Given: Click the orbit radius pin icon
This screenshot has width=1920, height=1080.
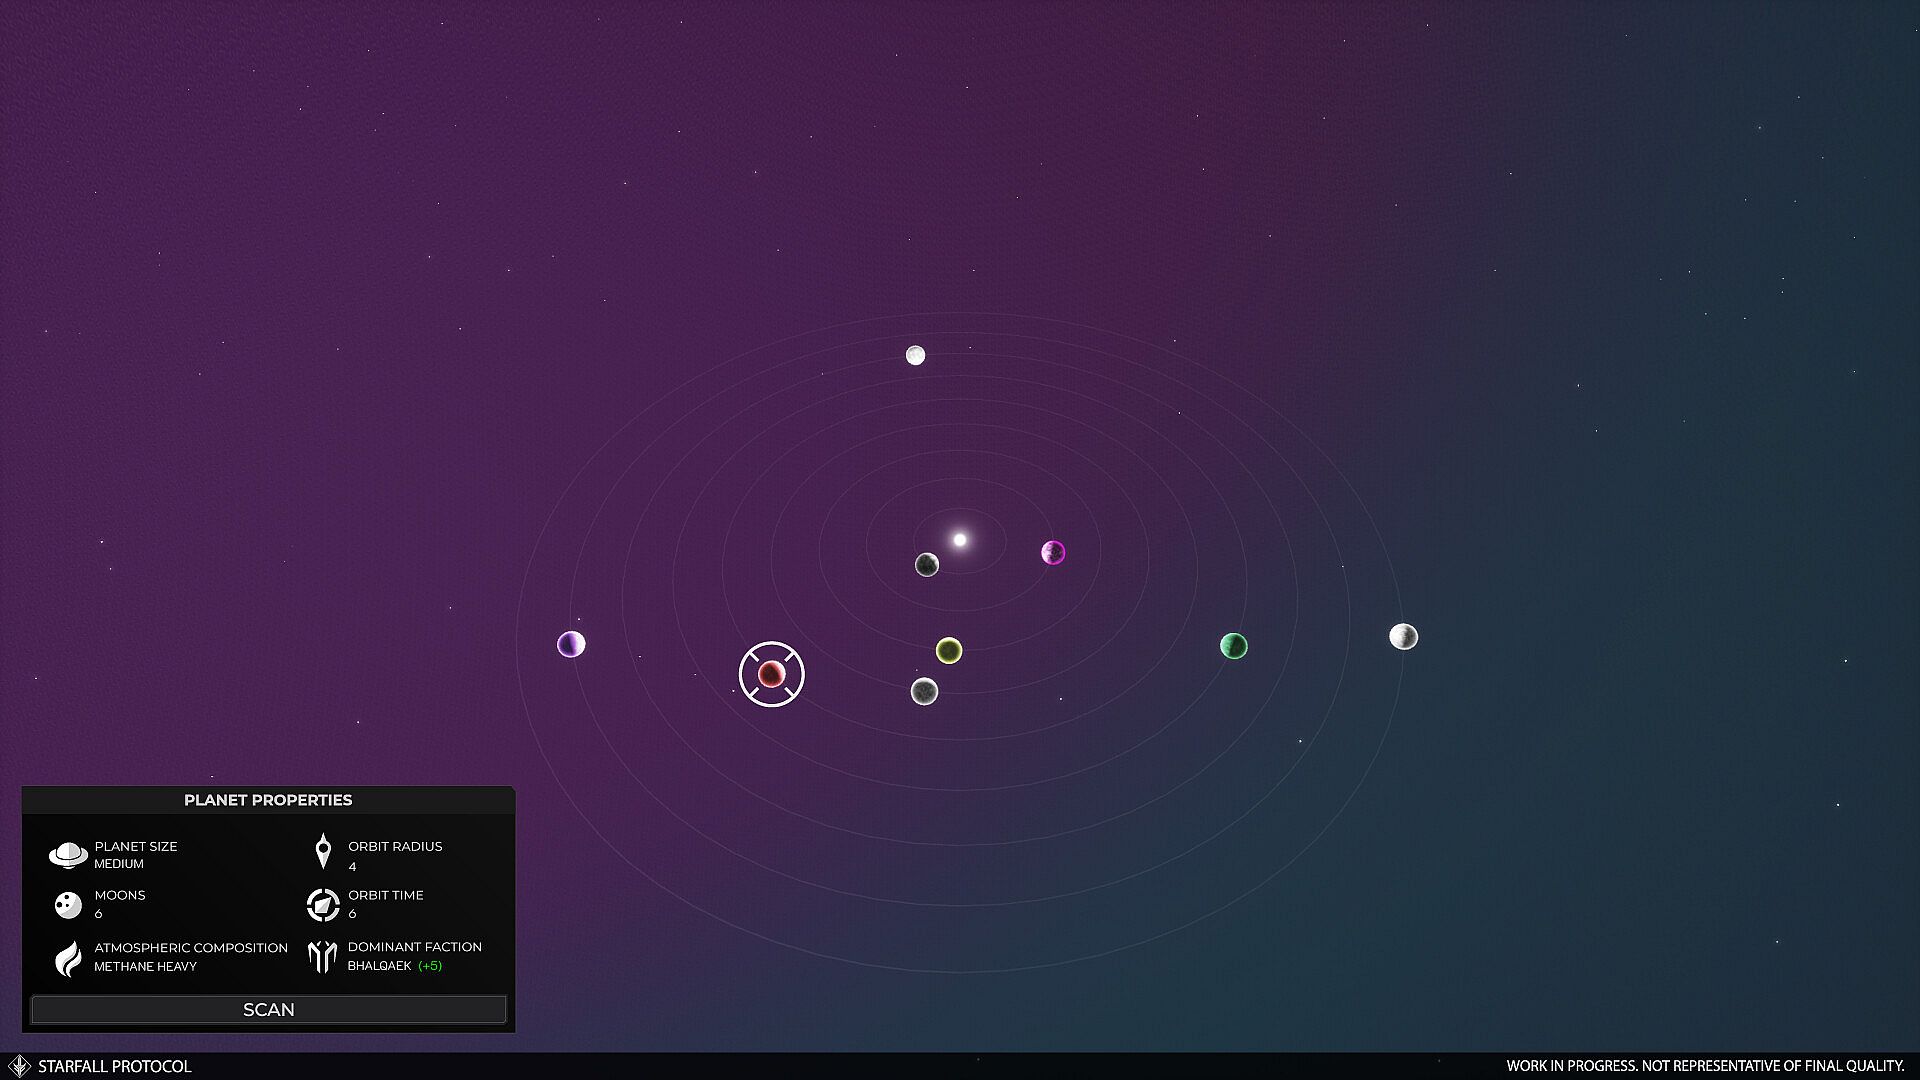Looking at the screenshot, I should [322, 852].
